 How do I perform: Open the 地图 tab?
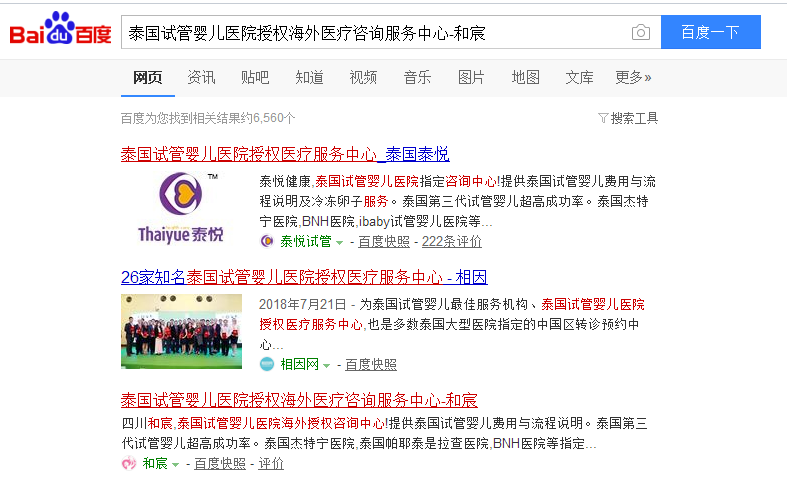(526, 77)
